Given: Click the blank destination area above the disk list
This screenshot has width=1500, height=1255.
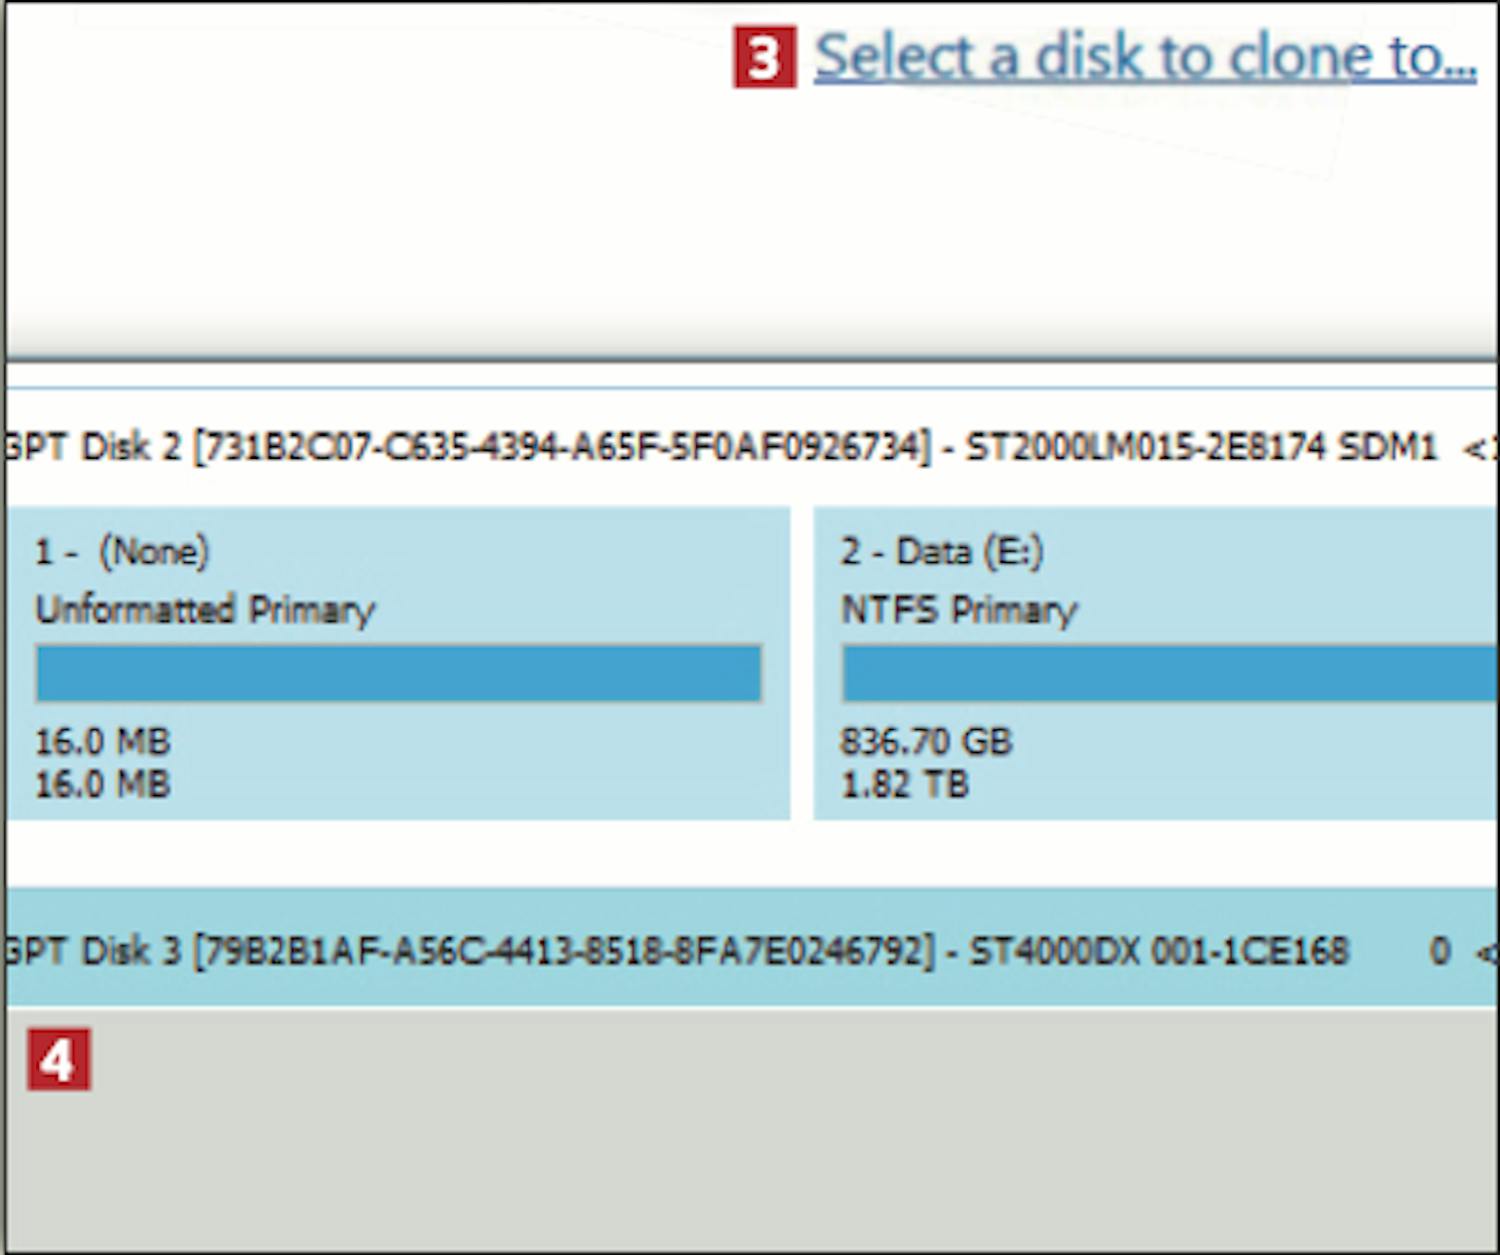Looking at the screenshot, I should click(750, 220).
